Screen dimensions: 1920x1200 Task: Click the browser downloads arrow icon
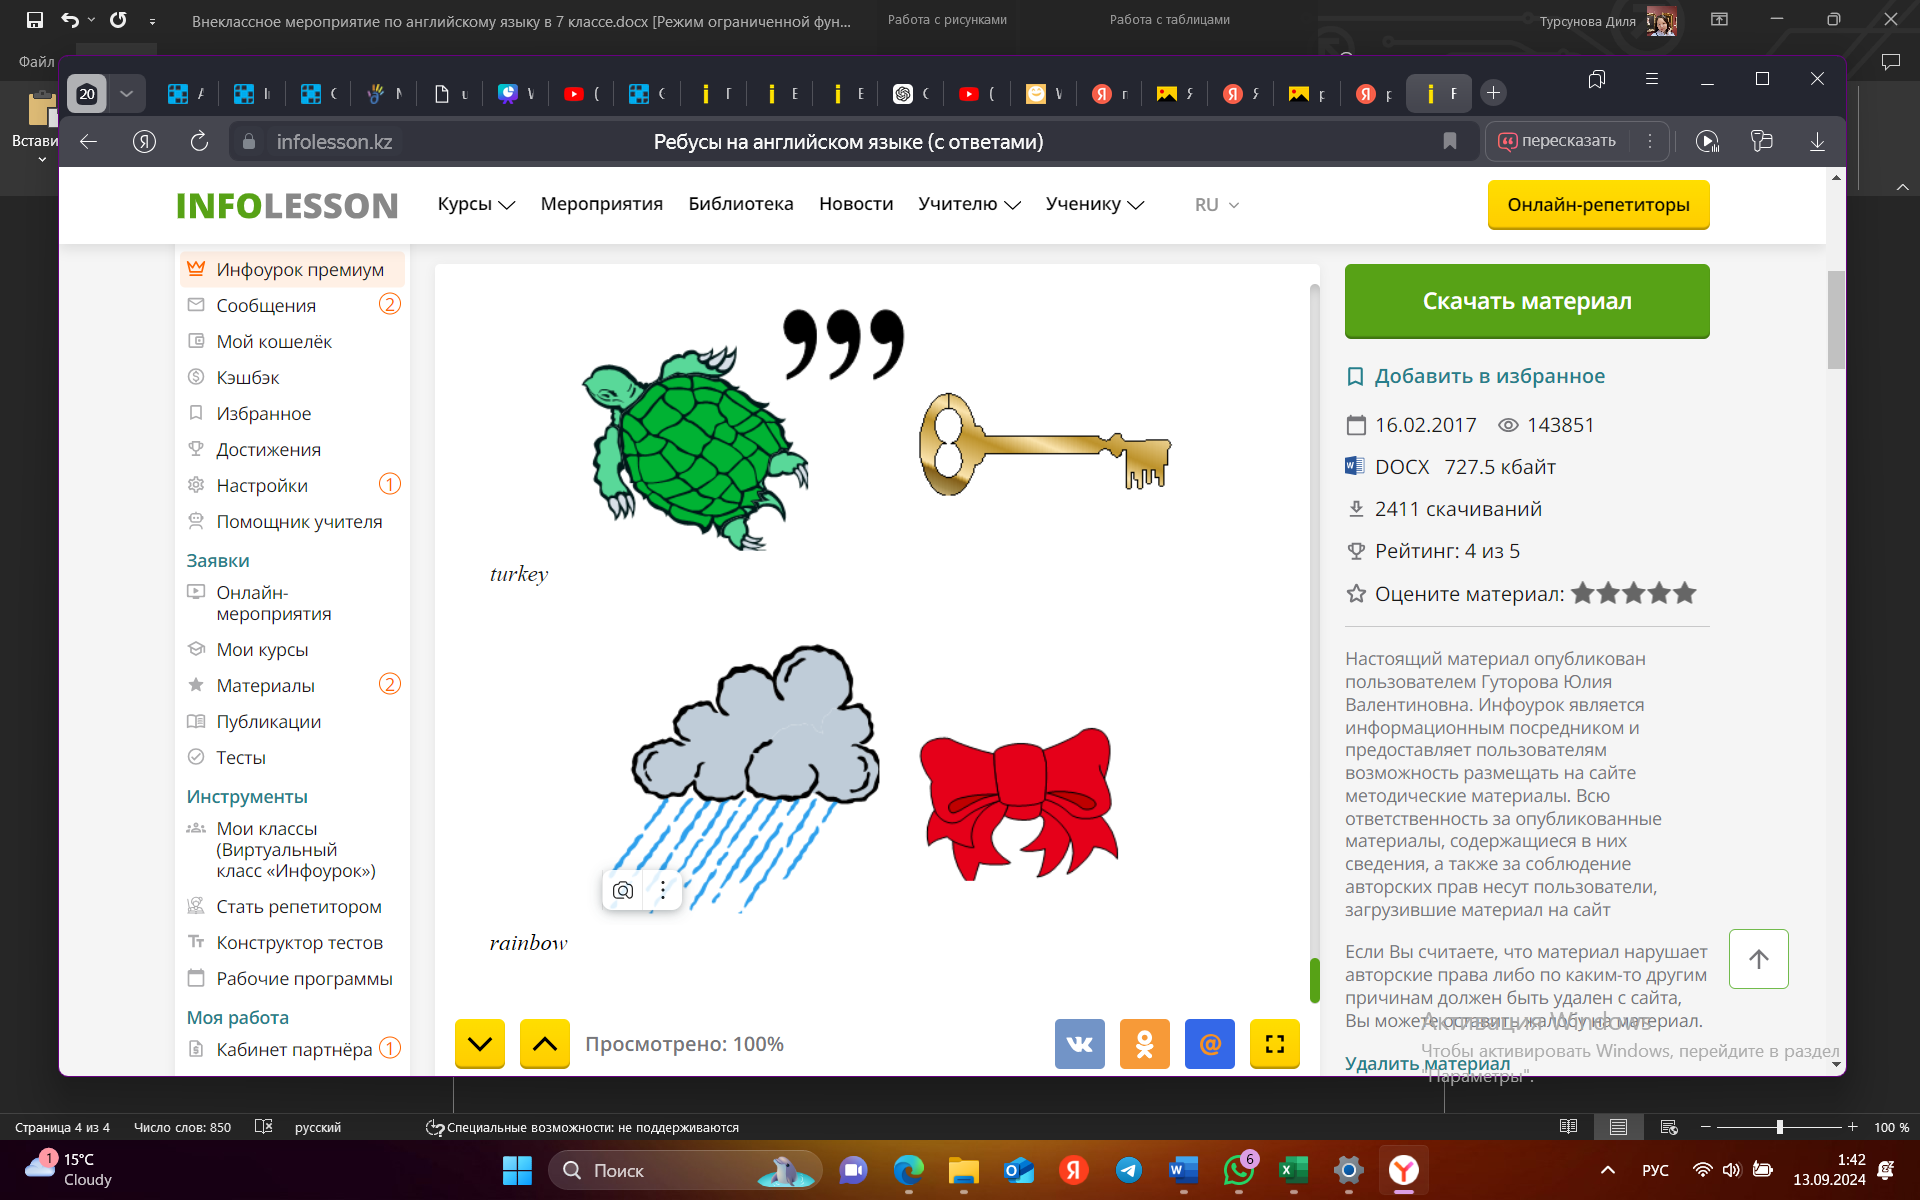coord(1817,142)
